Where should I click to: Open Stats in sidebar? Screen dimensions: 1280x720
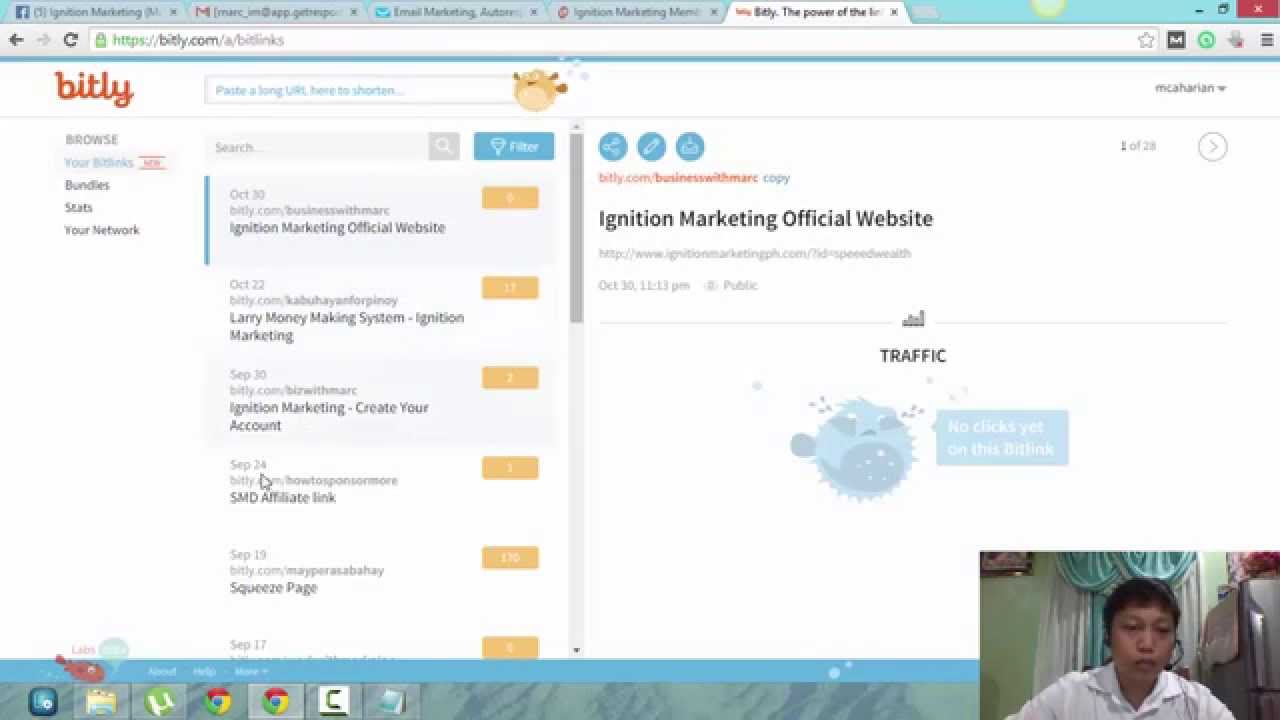pos(79,207)
